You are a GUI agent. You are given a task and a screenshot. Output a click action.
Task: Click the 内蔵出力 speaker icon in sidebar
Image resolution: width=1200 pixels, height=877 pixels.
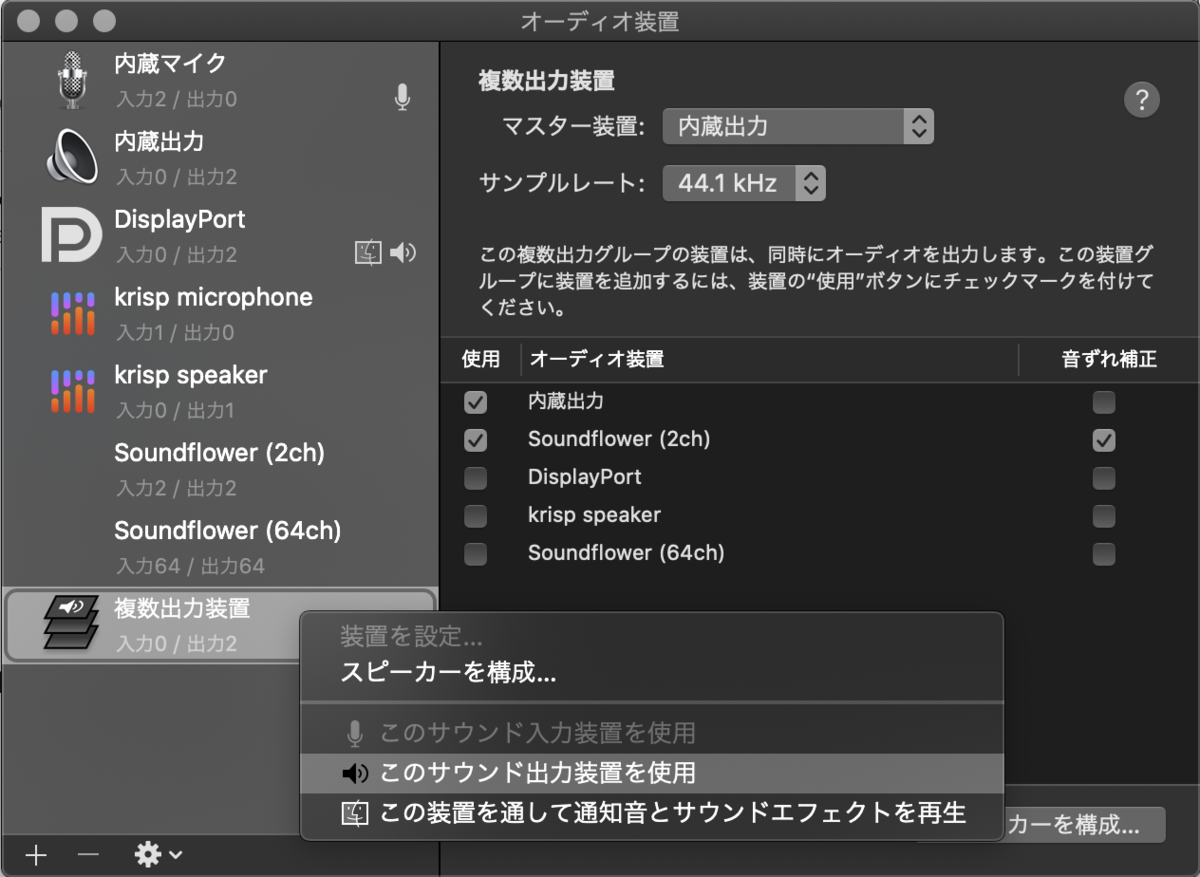(72, 157)
